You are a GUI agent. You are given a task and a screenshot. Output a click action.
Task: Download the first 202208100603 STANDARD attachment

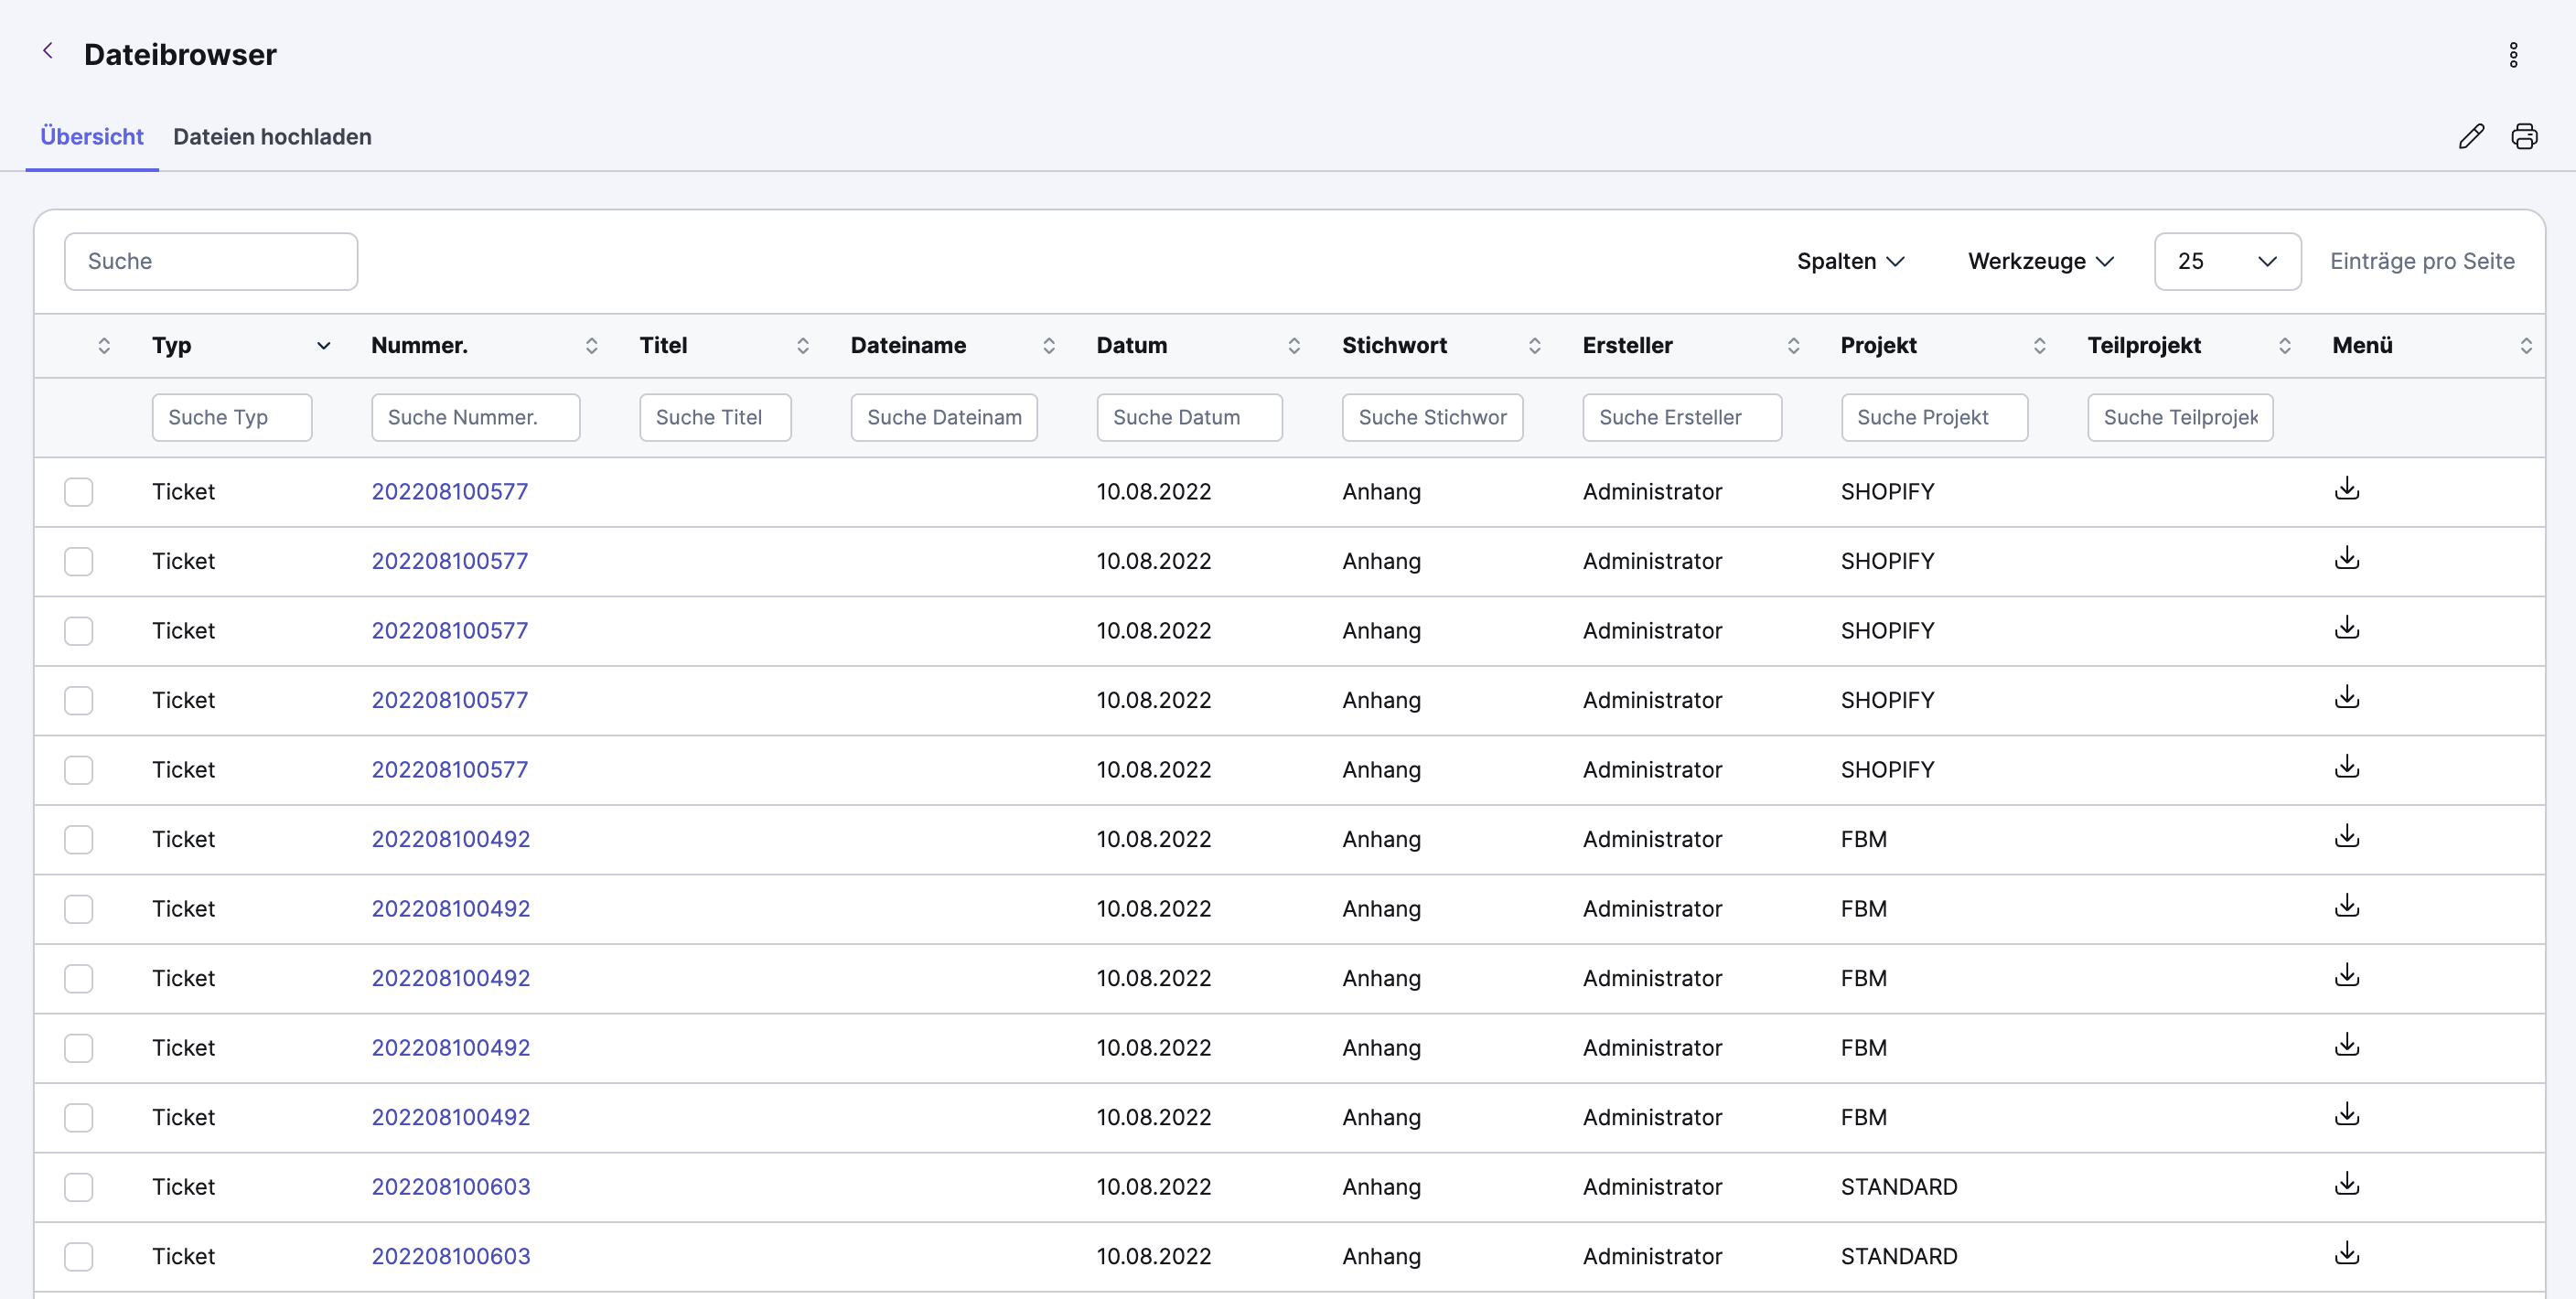2346,1184
